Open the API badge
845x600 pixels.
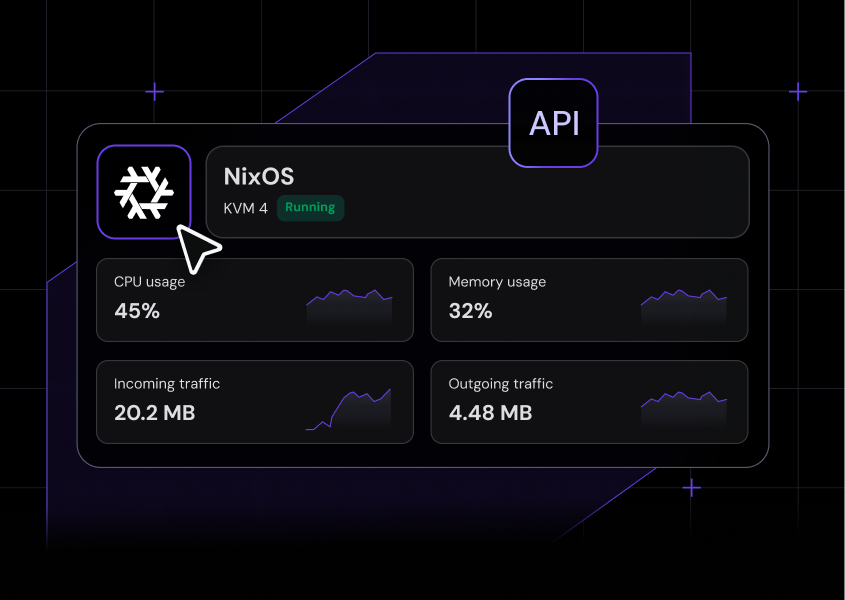coord(553,123)
